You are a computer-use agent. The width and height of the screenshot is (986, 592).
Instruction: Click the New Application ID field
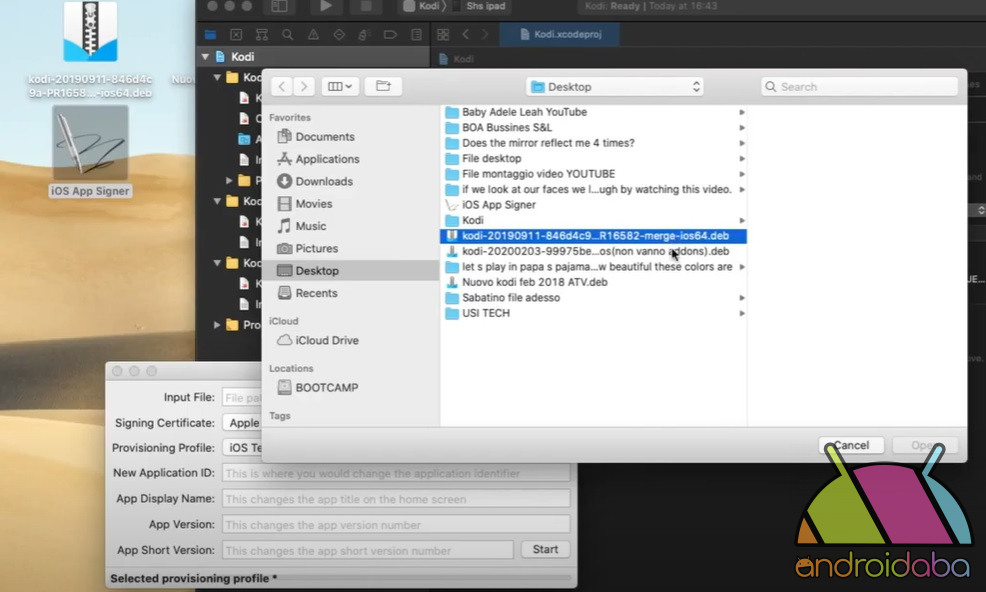[x=396, y=473]
